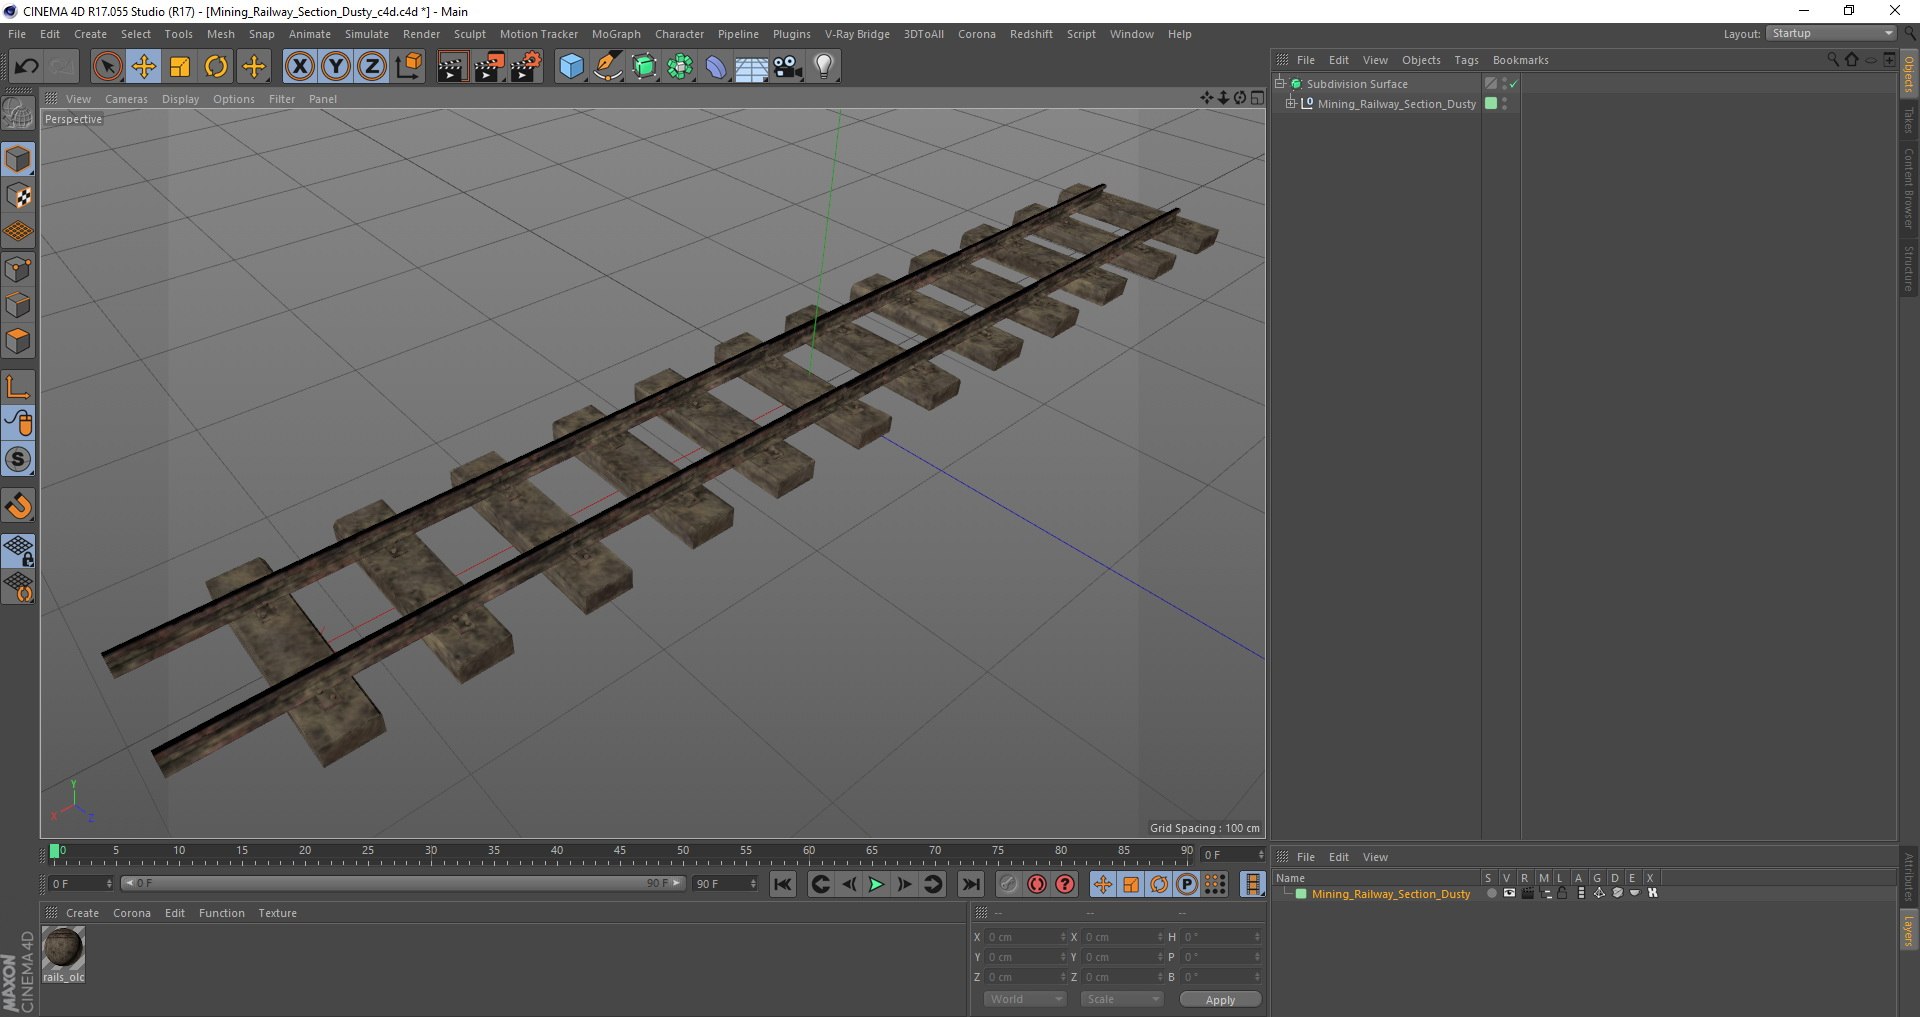Switch to the Layers side tab

1908,930
